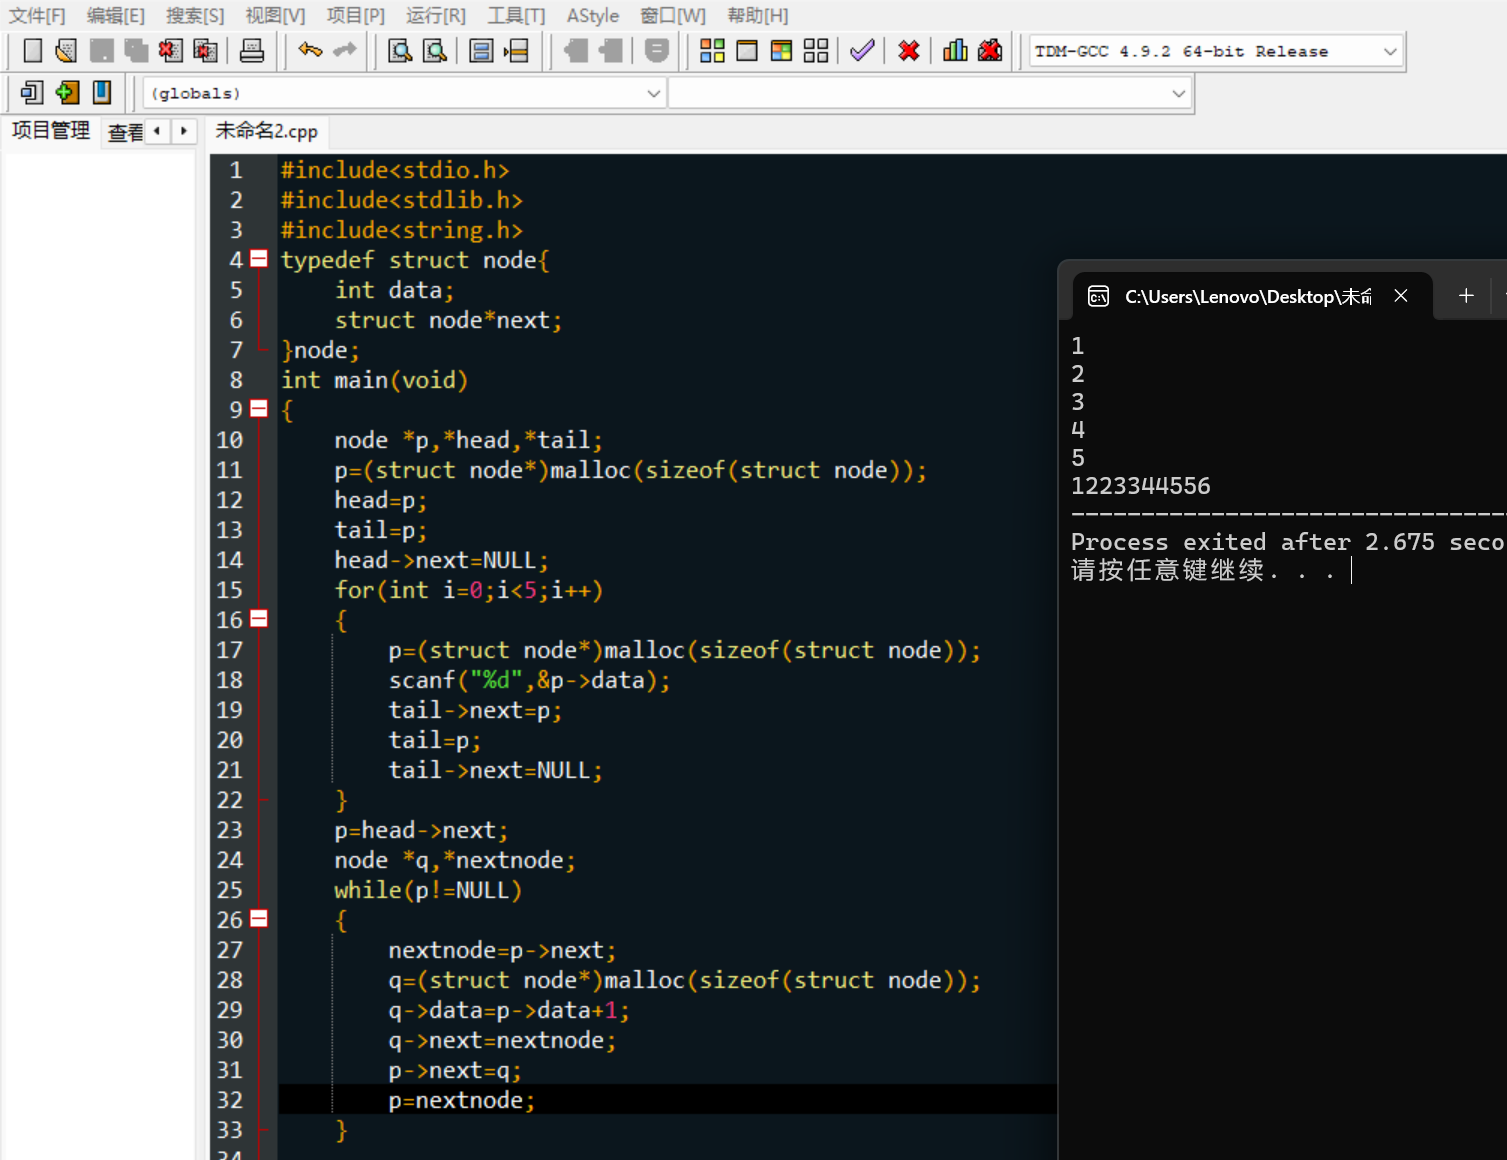
Task: Click the Save file toolbar icon
Action: 101,51
